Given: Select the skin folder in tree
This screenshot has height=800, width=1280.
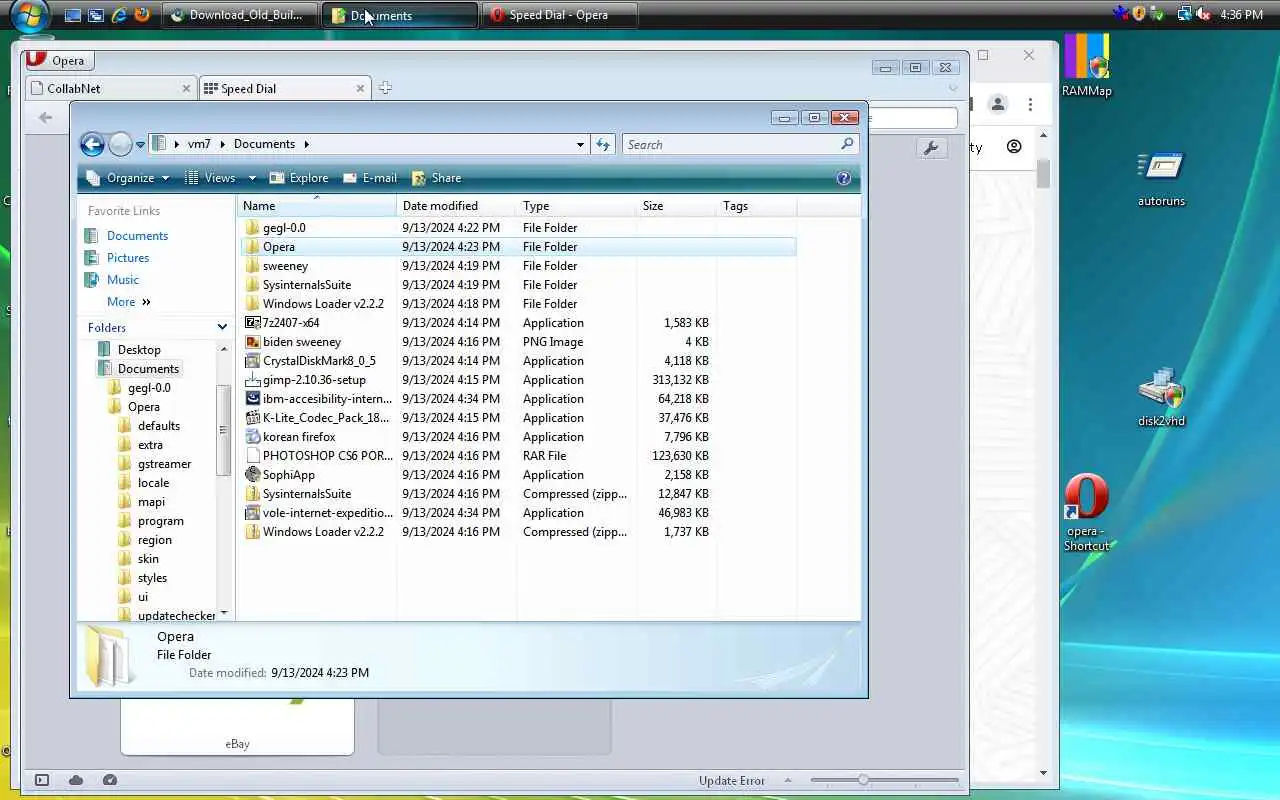Looking at the screenshot, I should [x=148, y=559].
